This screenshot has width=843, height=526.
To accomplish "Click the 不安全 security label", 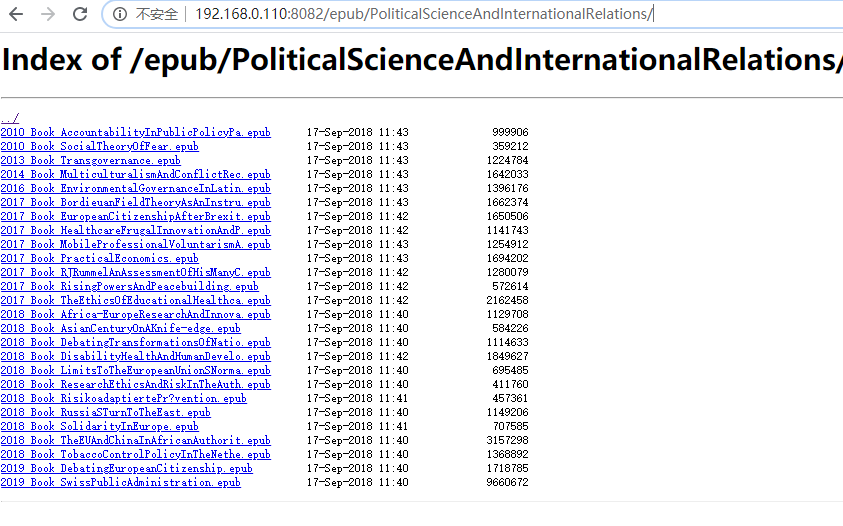I will tap(156, 14).
